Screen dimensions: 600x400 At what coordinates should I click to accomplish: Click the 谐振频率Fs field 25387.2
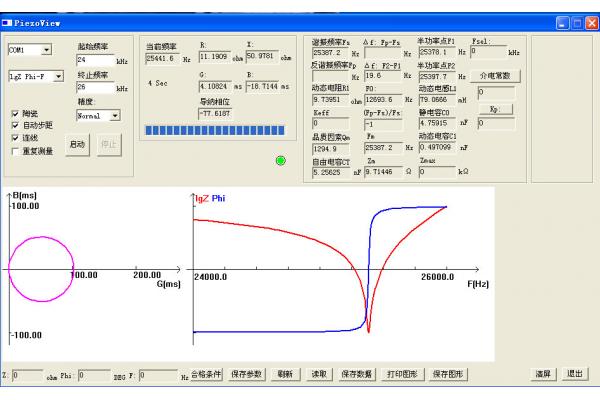tap(330, 52)
